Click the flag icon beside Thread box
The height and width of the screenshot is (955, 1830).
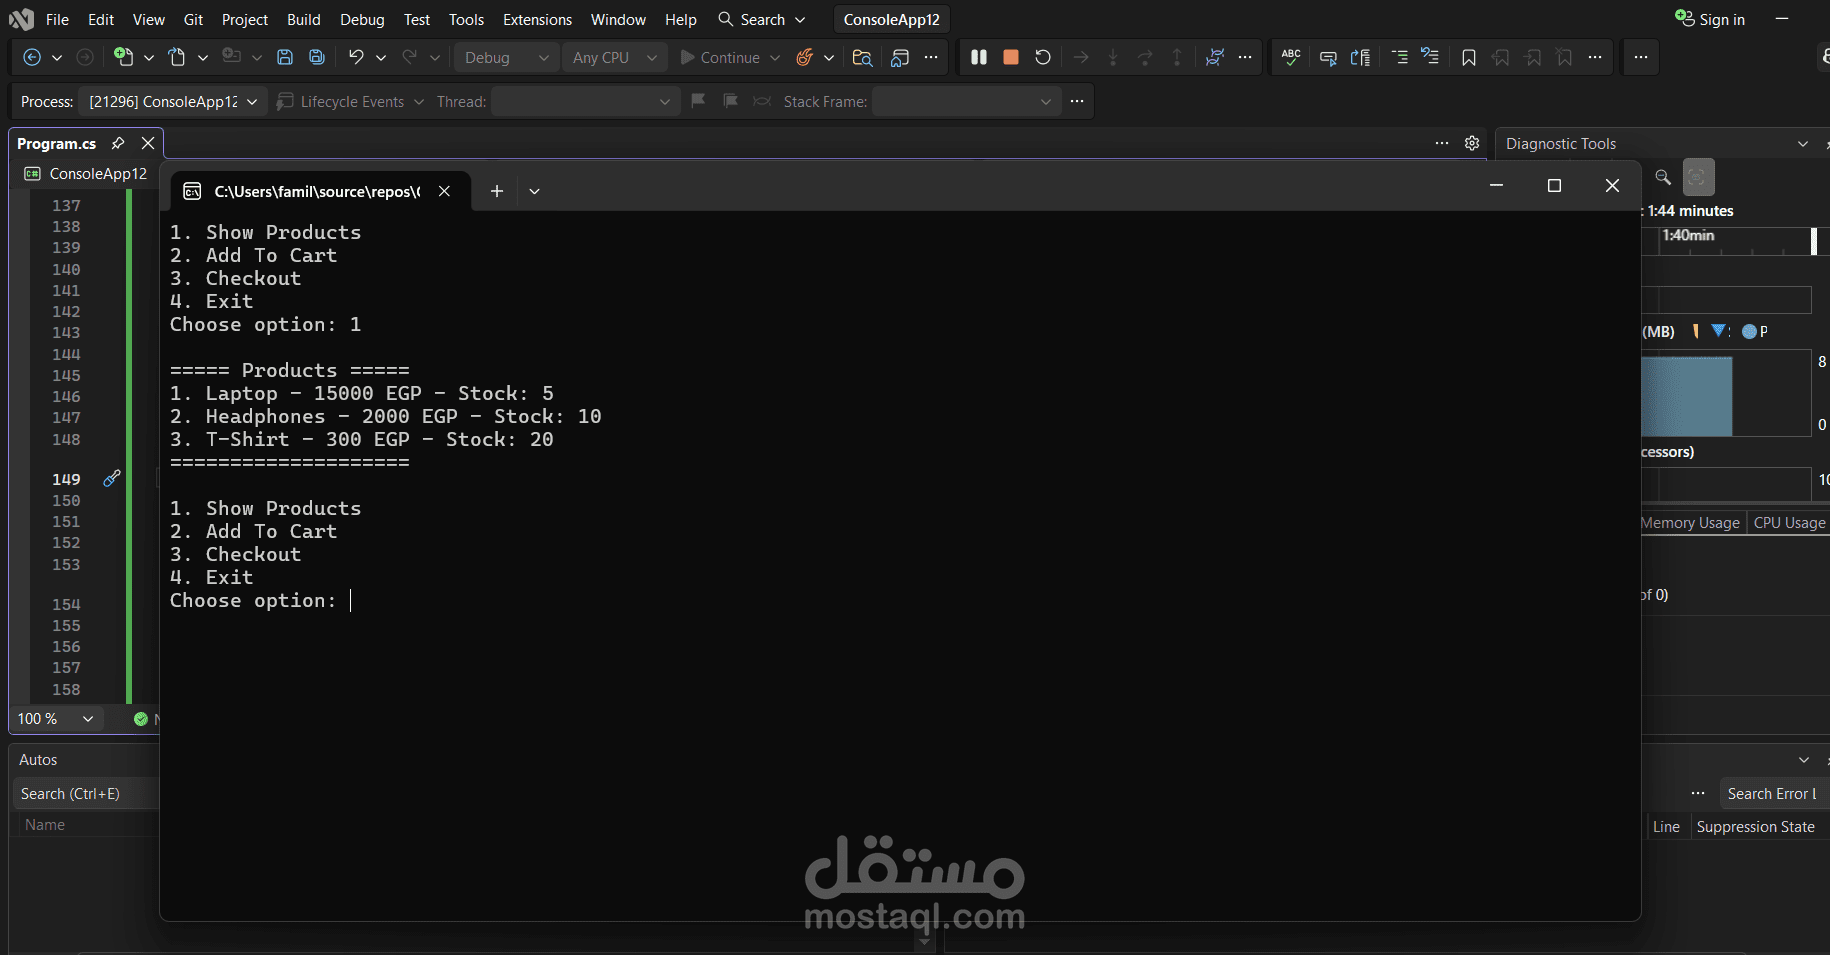point(699,101)
